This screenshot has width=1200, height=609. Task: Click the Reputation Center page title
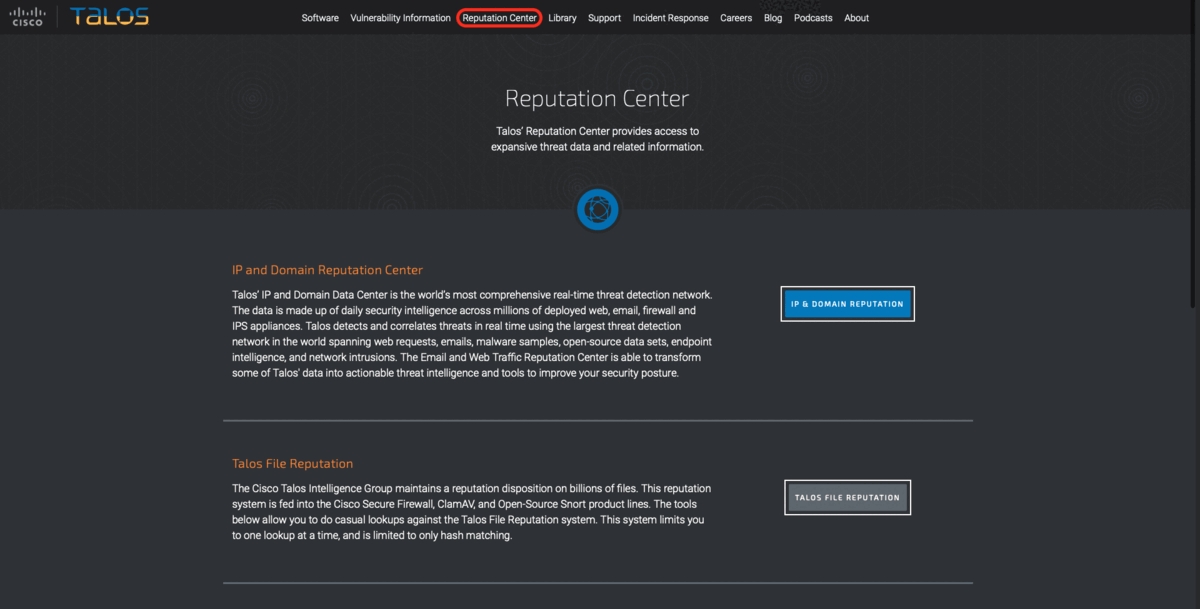point(597,99)
